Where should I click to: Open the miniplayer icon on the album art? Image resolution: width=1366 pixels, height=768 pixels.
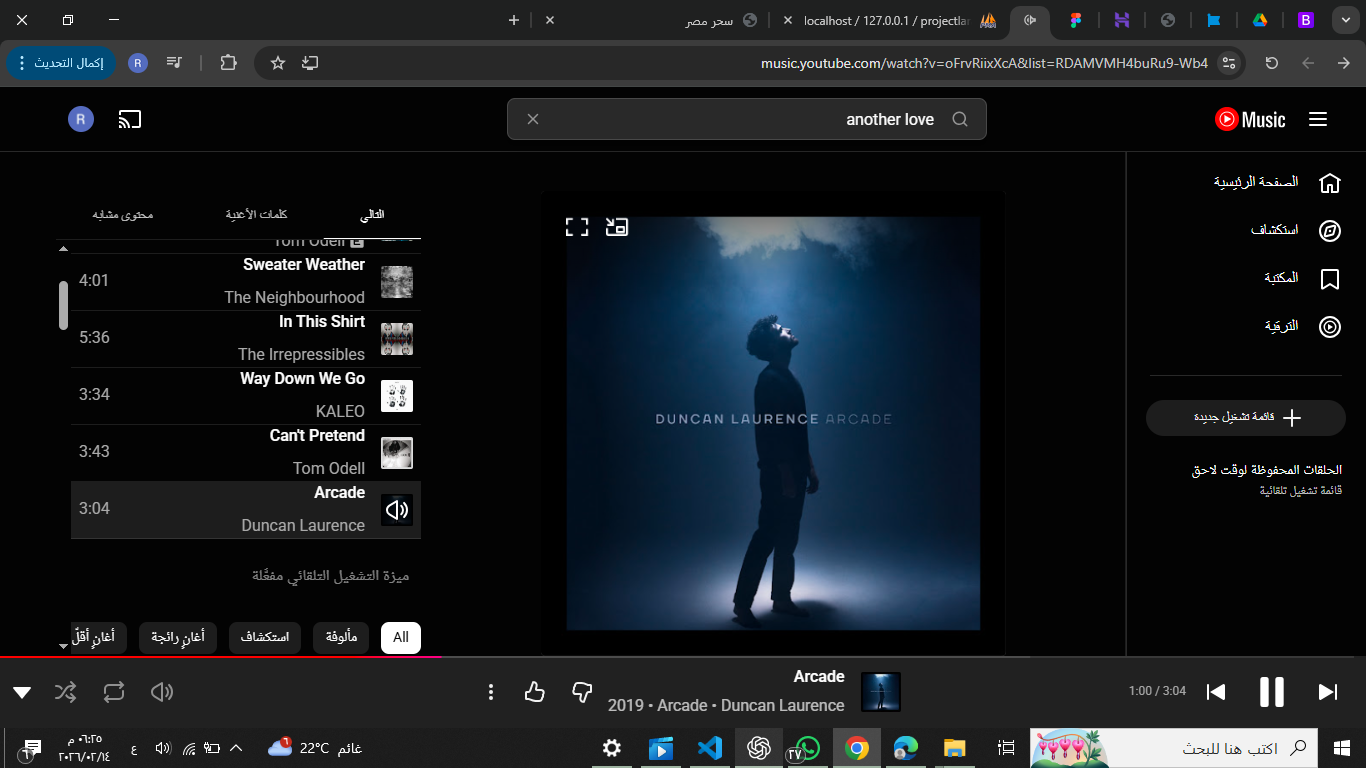[x=617, y=227]
